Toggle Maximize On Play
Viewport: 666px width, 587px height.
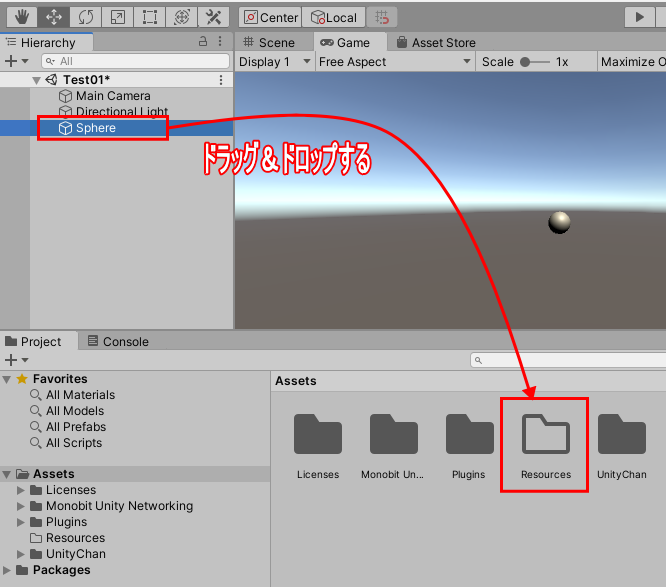coord(633,62)
